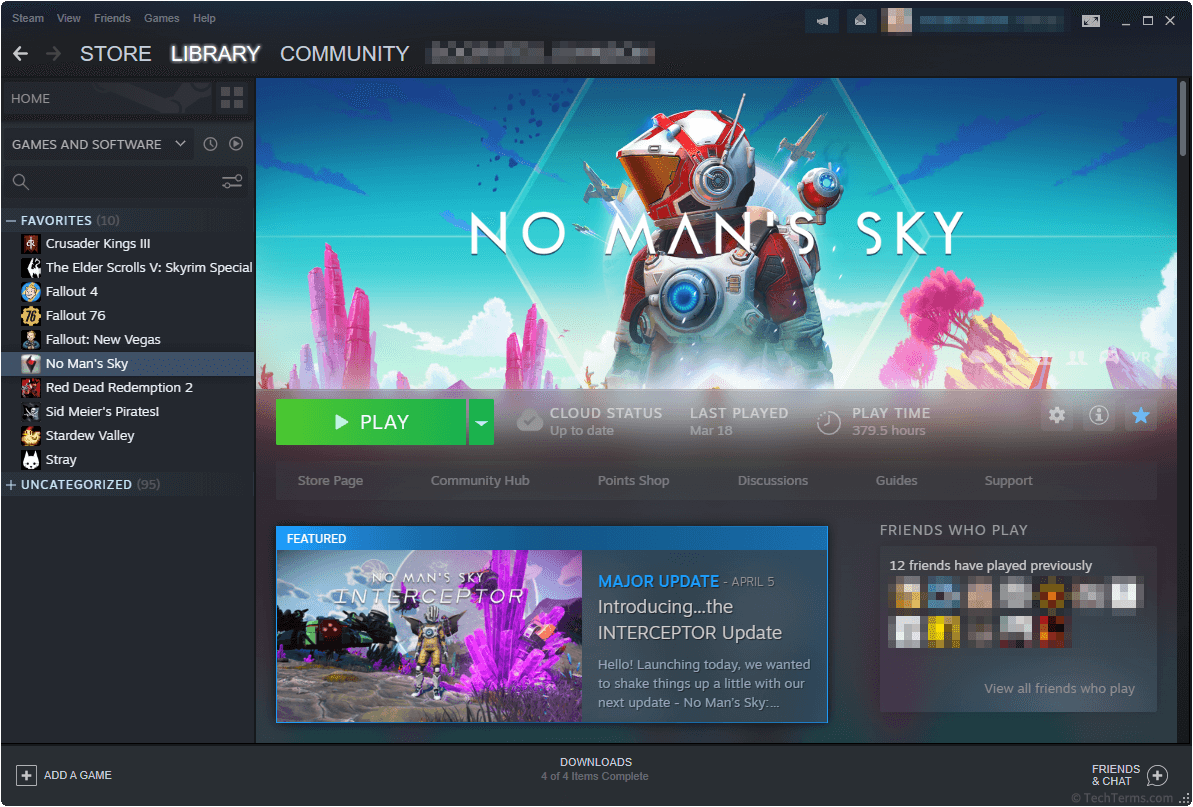Open the Points Shop link
This screenshot has width=1193, height=807.
pyautogui.click(x=633, y=481)
